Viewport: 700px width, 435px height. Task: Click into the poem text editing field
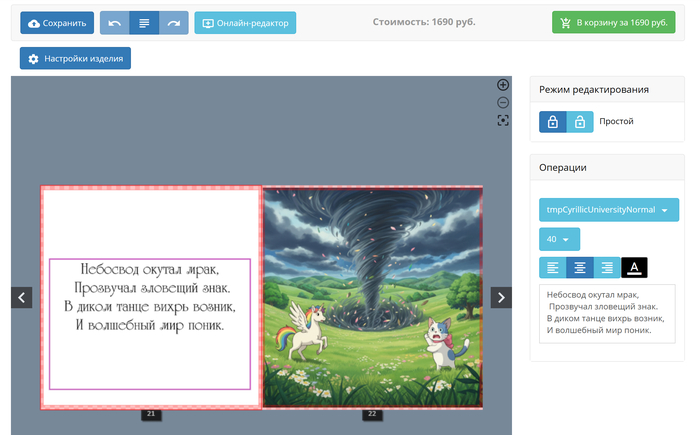tap(607, 313)
